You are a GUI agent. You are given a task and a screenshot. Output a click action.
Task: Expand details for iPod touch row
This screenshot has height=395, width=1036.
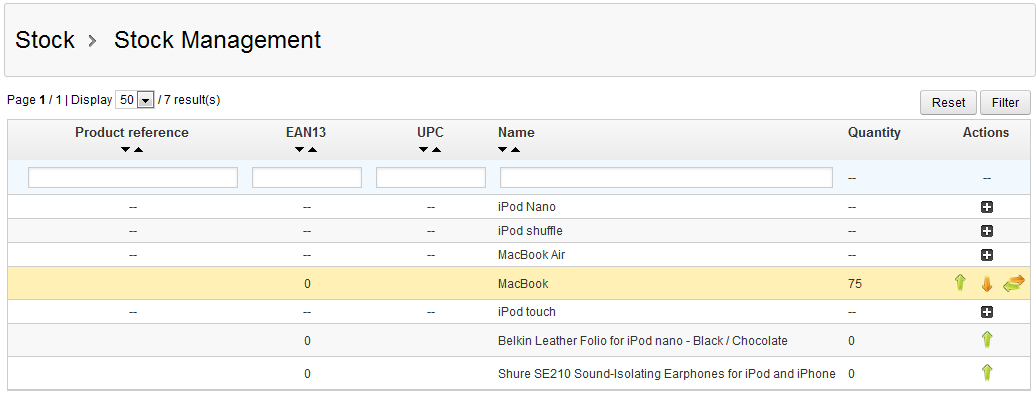(986, 312)
